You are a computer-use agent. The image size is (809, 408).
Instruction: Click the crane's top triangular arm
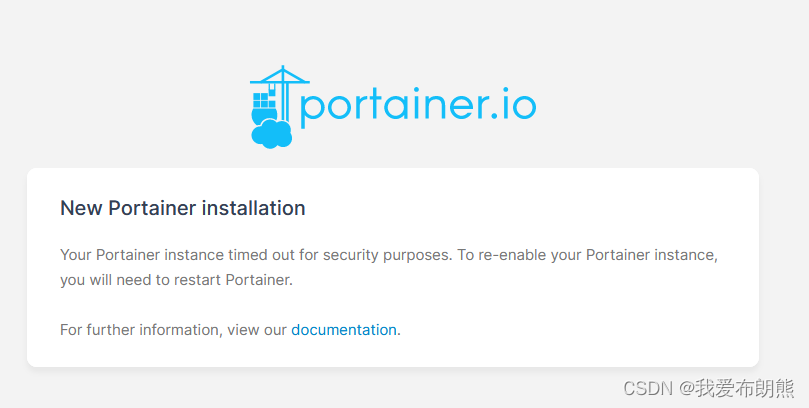(x=280, y=75)
